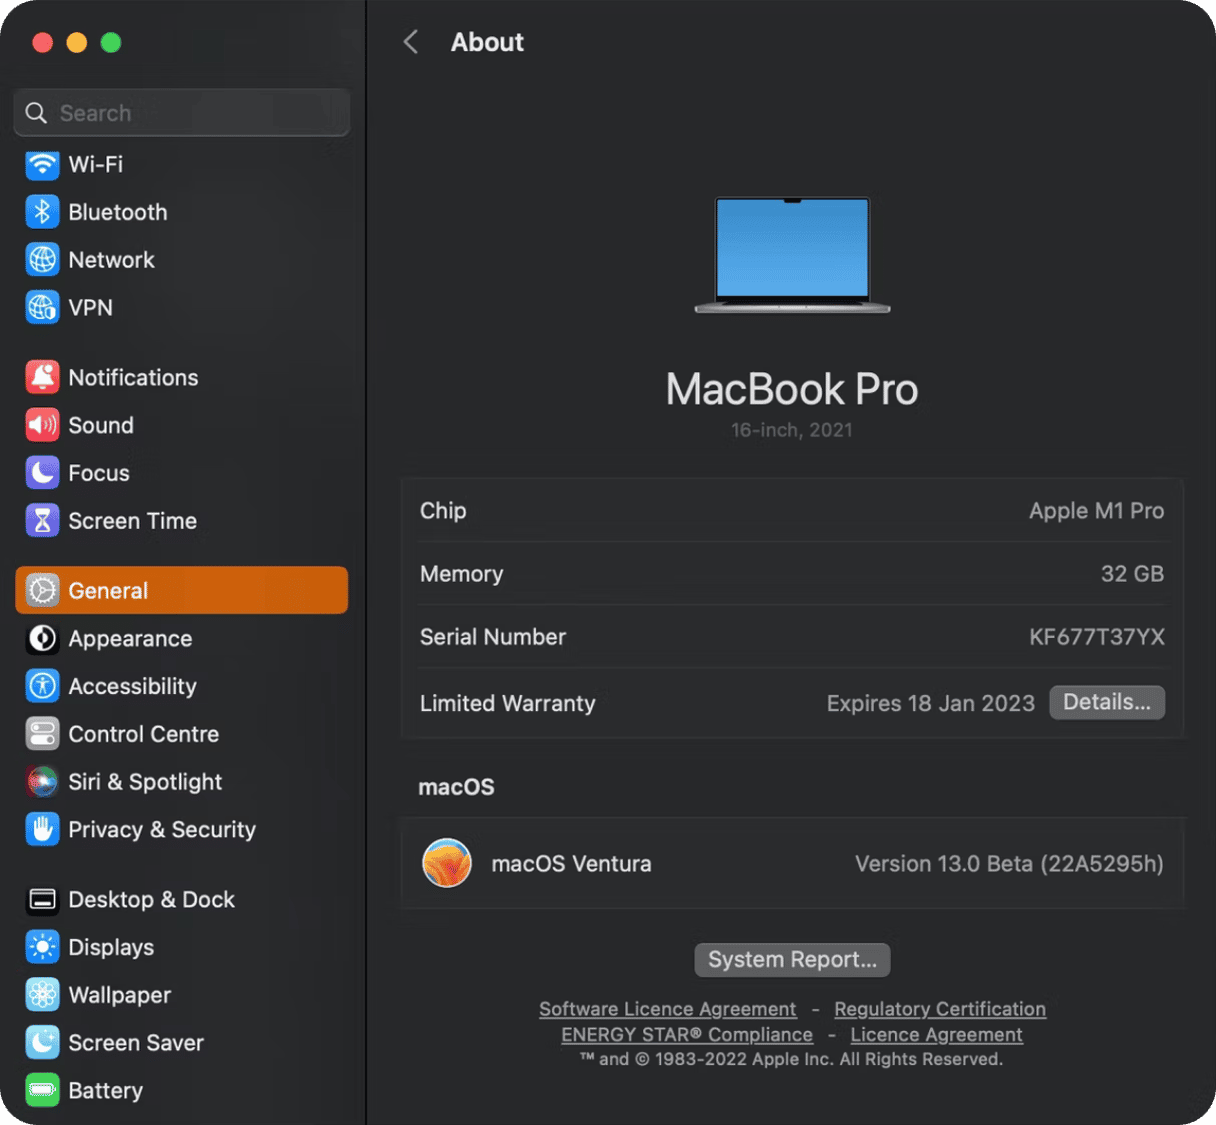Screen dimensions: 1216x1125
Task: Click the Control Centre icon
Action: pos(42,734)
